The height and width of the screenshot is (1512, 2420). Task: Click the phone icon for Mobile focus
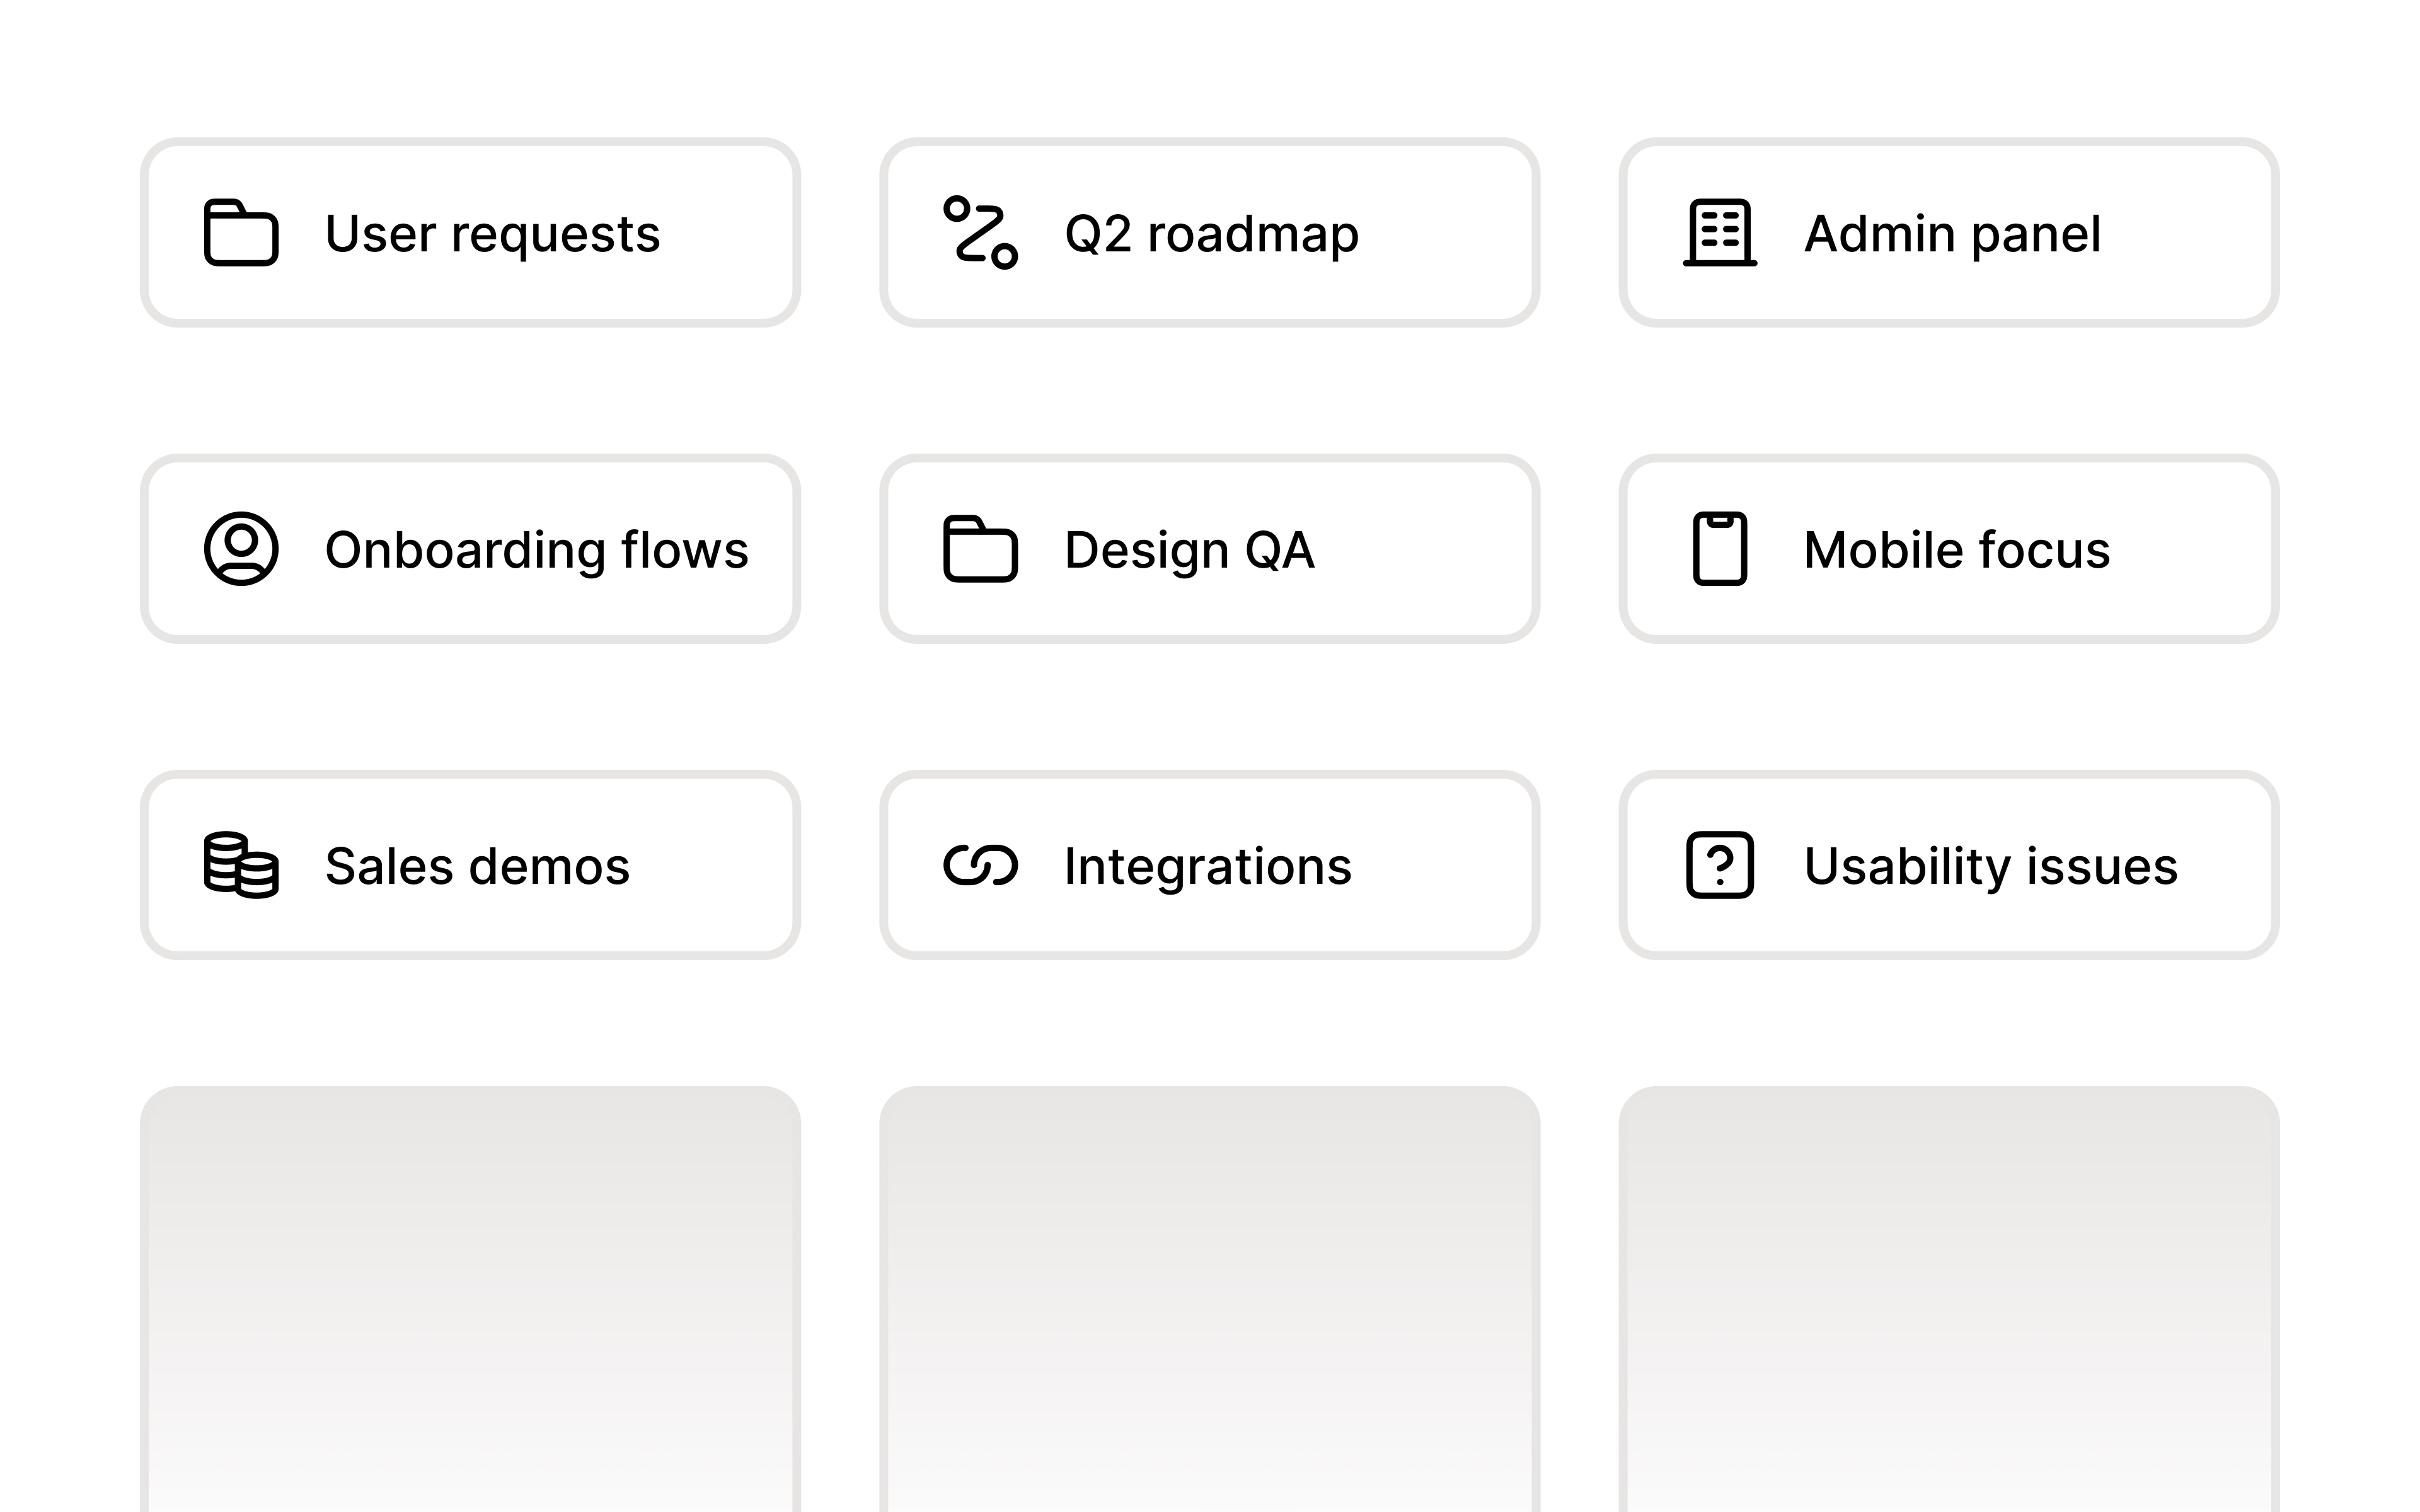click(1719, 549)
